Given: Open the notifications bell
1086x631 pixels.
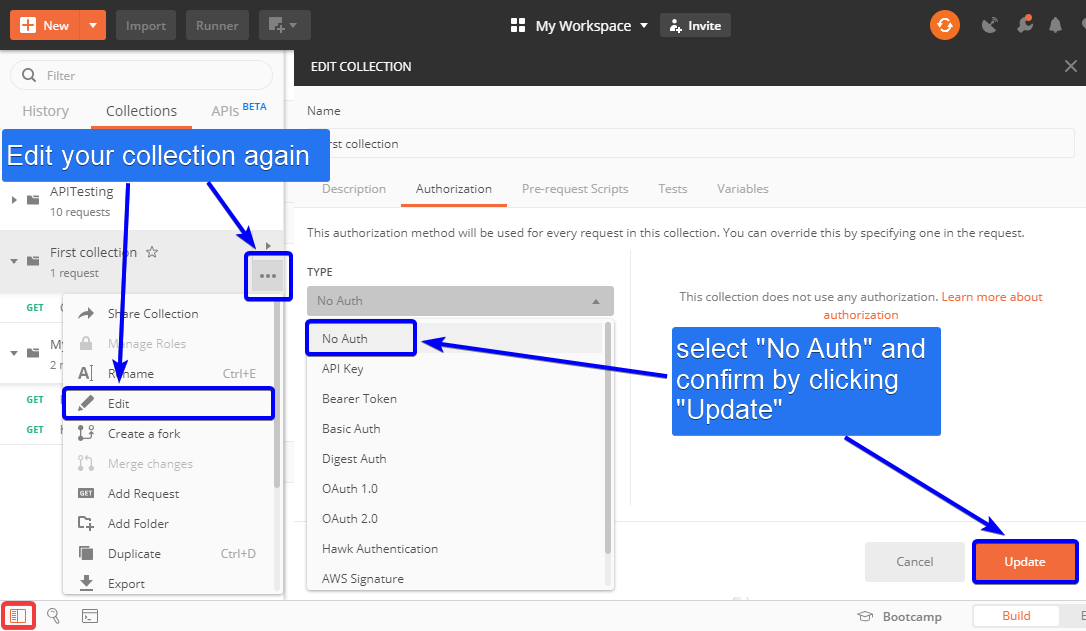Looking at the screenshot, I should [x=1056, y=25].
